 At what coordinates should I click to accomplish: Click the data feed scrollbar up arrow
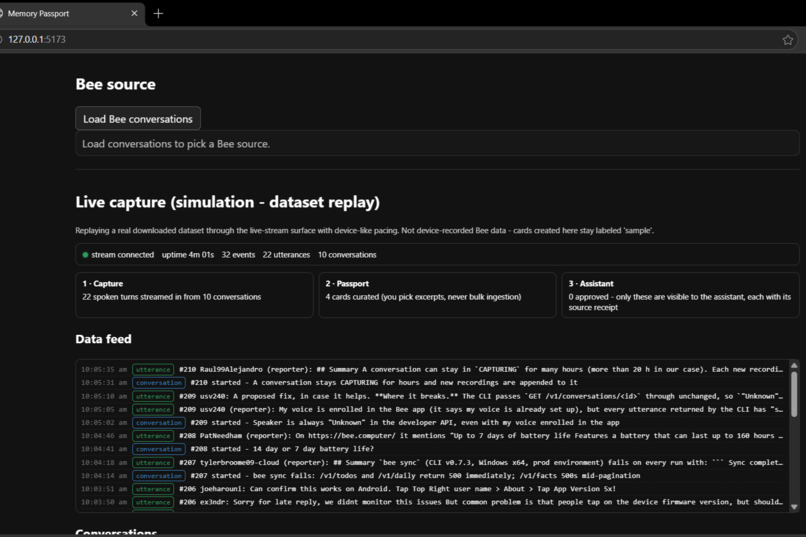[794, 365]
